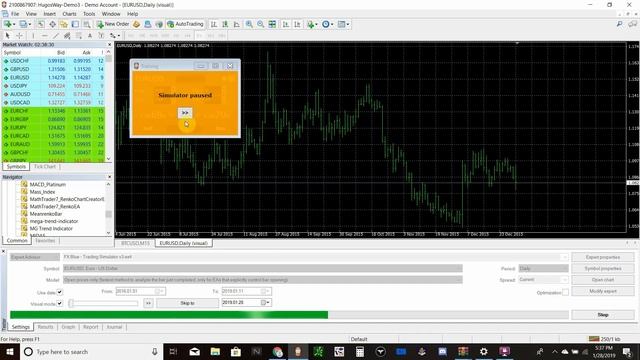Viewport: 640px width, 360px height.
Task: Toggle the Navigator panel star-folder icon
Action: pyautogui.click(x=64, y=24)
